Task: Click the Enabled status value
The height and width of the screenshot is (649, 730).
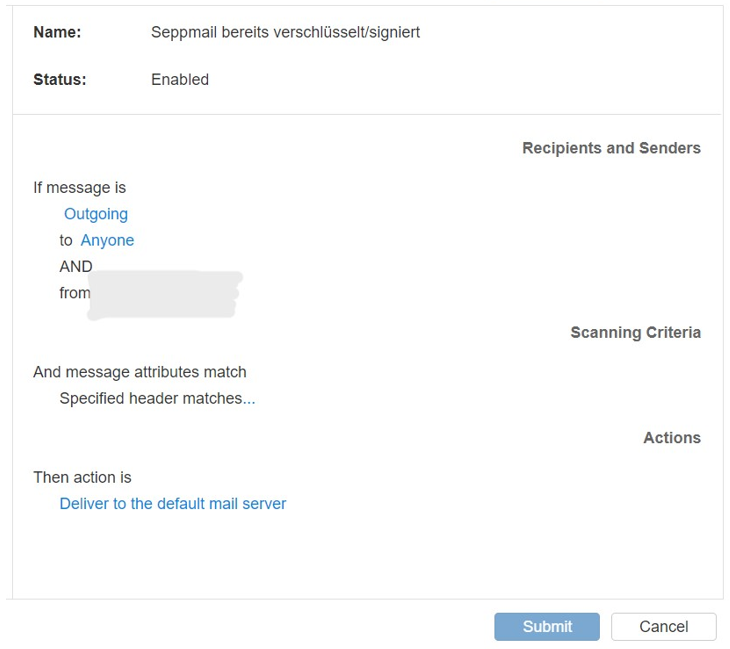Action: click(x=180, y=80)
